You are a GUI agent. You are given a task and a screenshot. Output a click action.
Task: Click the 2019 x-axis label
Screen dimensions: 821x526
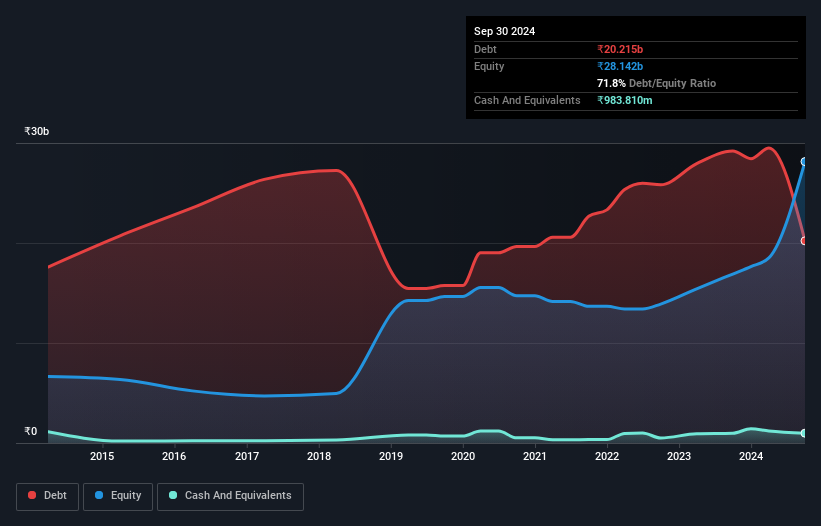(391, 456)
